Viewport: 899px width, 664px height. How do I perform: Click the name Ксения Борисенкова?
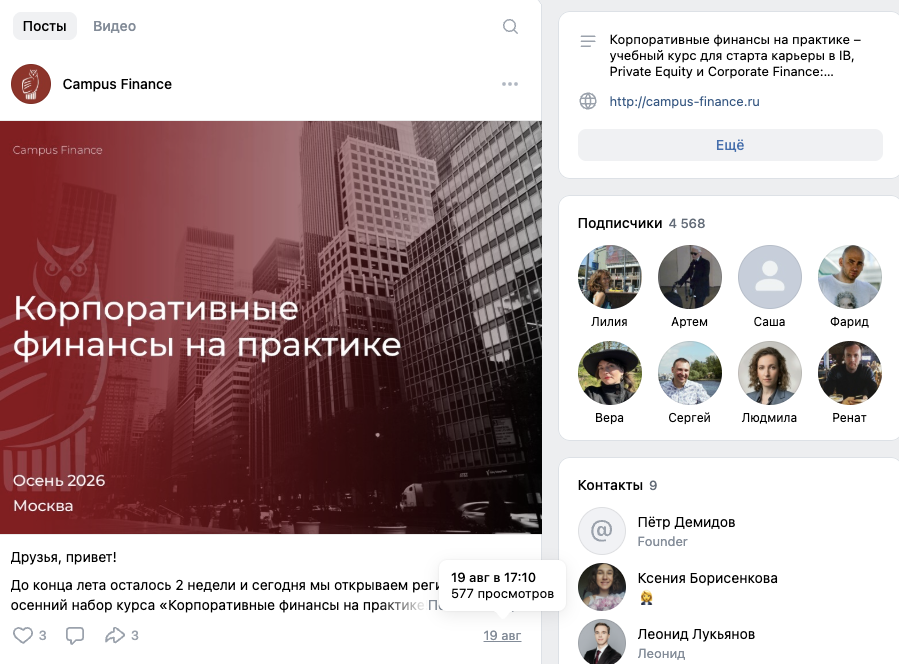pos(708,578)
